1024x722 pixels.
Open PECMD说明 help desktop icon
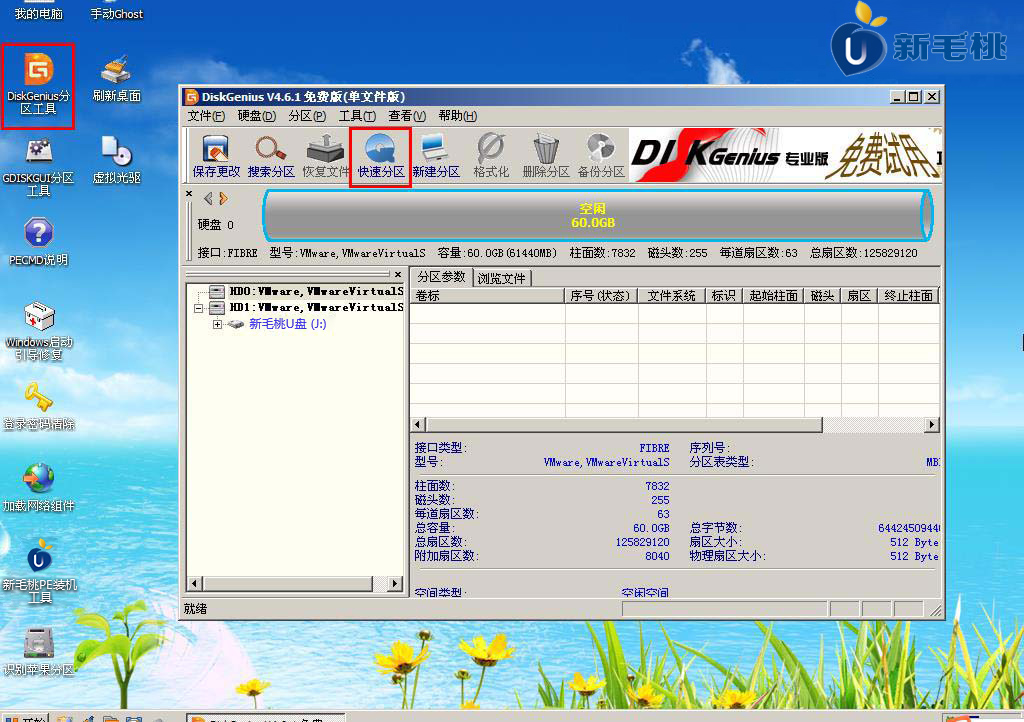pos(38,242)
